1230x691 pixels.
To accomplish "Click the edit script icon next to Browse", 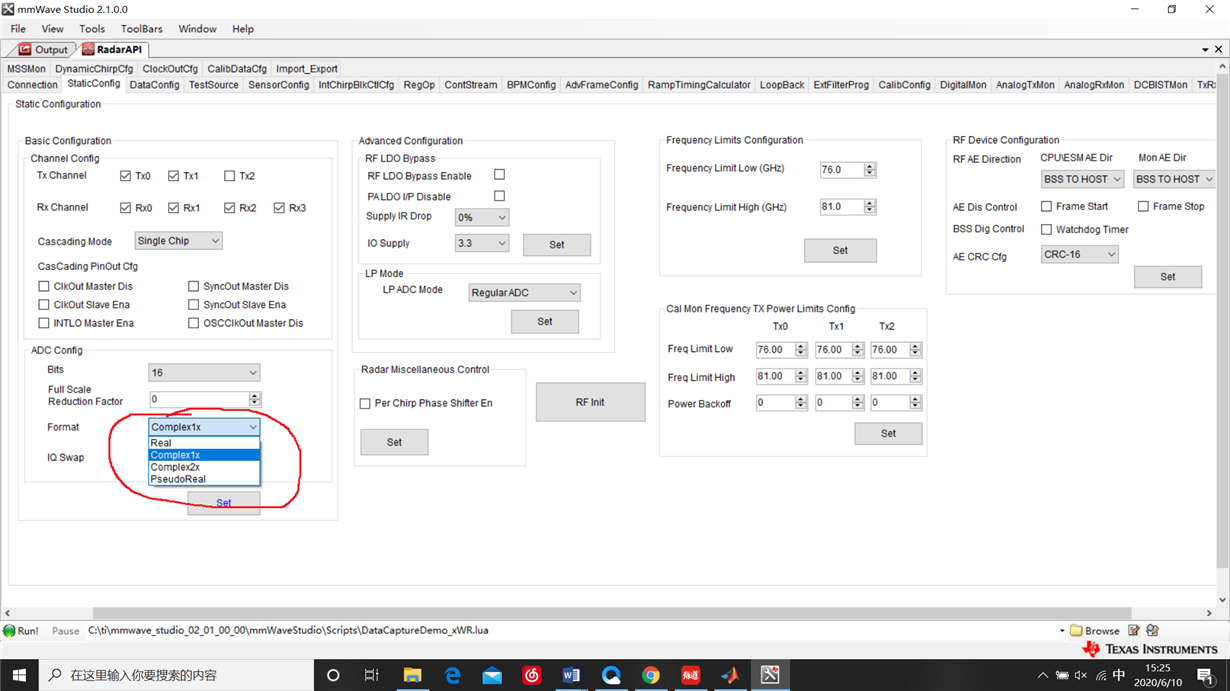I will pyautogui.click(x=1134, y=631).
